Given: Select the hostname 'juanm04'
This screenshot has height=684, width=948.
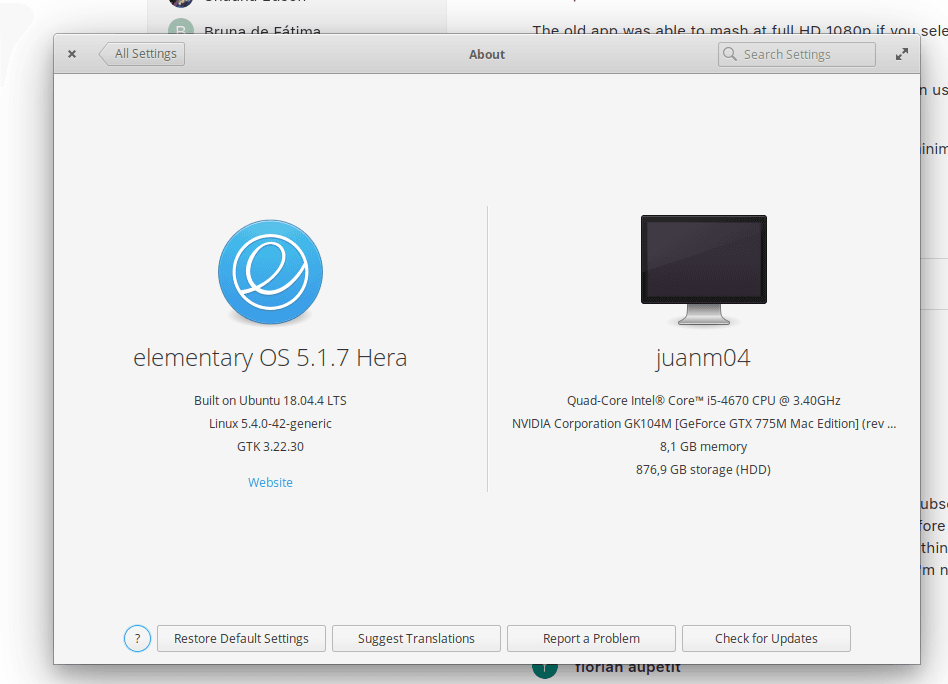Looking at the screenshot, I should click(703, 358).
